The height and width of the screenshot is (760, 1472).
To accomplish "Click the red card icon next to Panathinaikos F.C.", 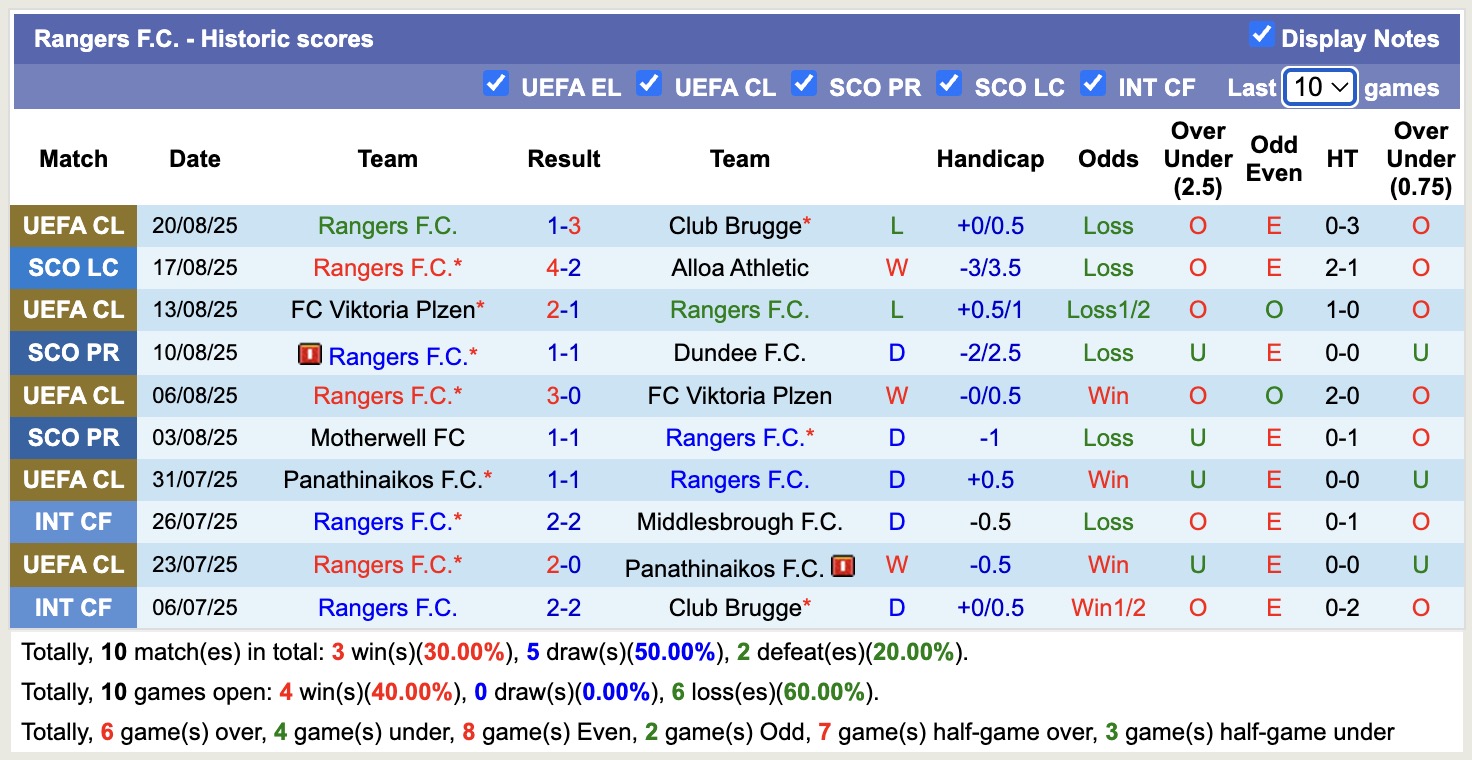I will [845, 565].
